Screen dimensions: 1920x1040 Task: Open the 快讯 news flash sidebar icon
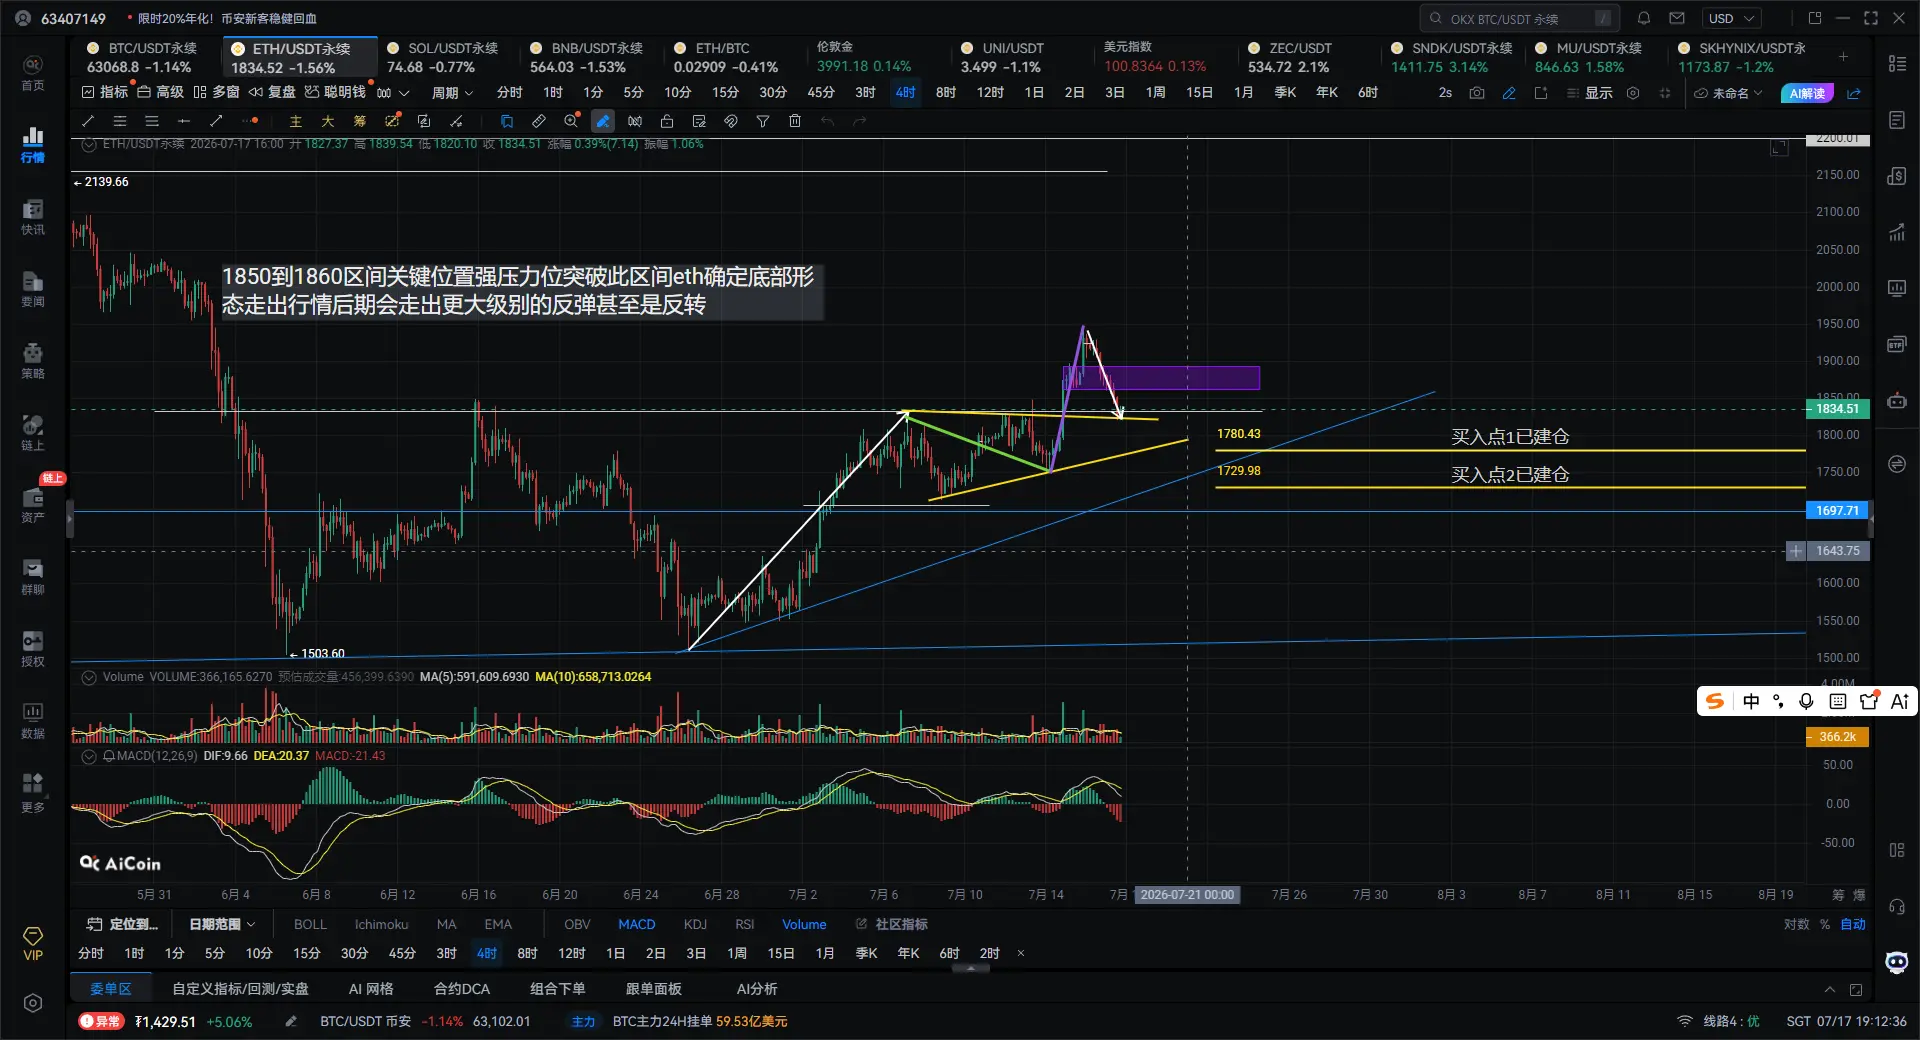33,217
